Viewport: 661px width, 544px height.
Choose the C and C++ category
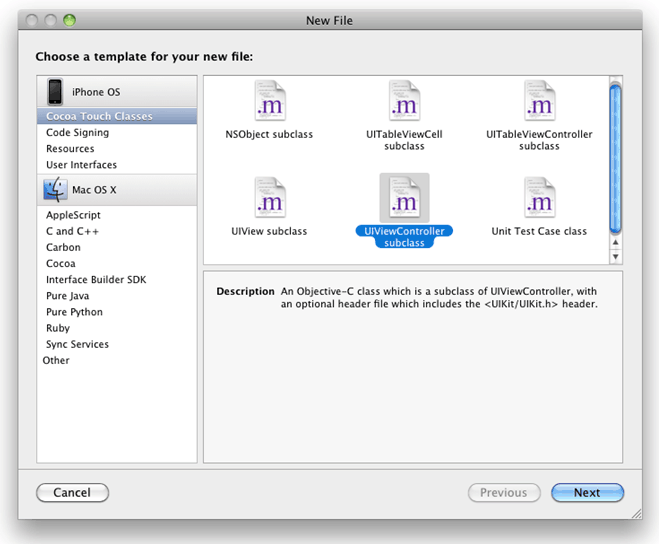[117, 231]
